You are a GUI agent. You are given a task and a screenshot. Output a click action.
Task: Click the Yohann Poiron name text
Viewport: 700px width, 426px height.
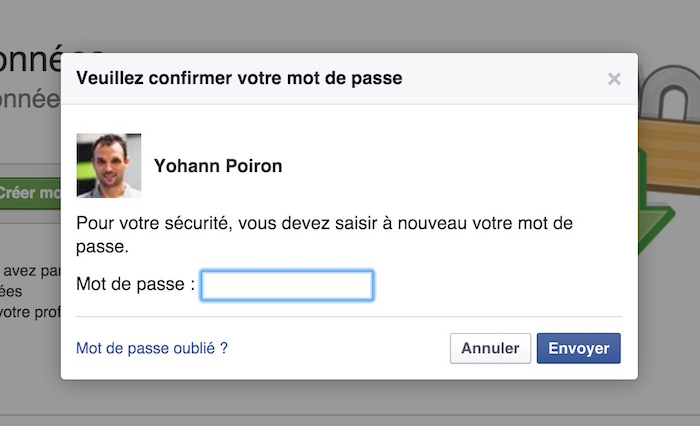[218, 166]
